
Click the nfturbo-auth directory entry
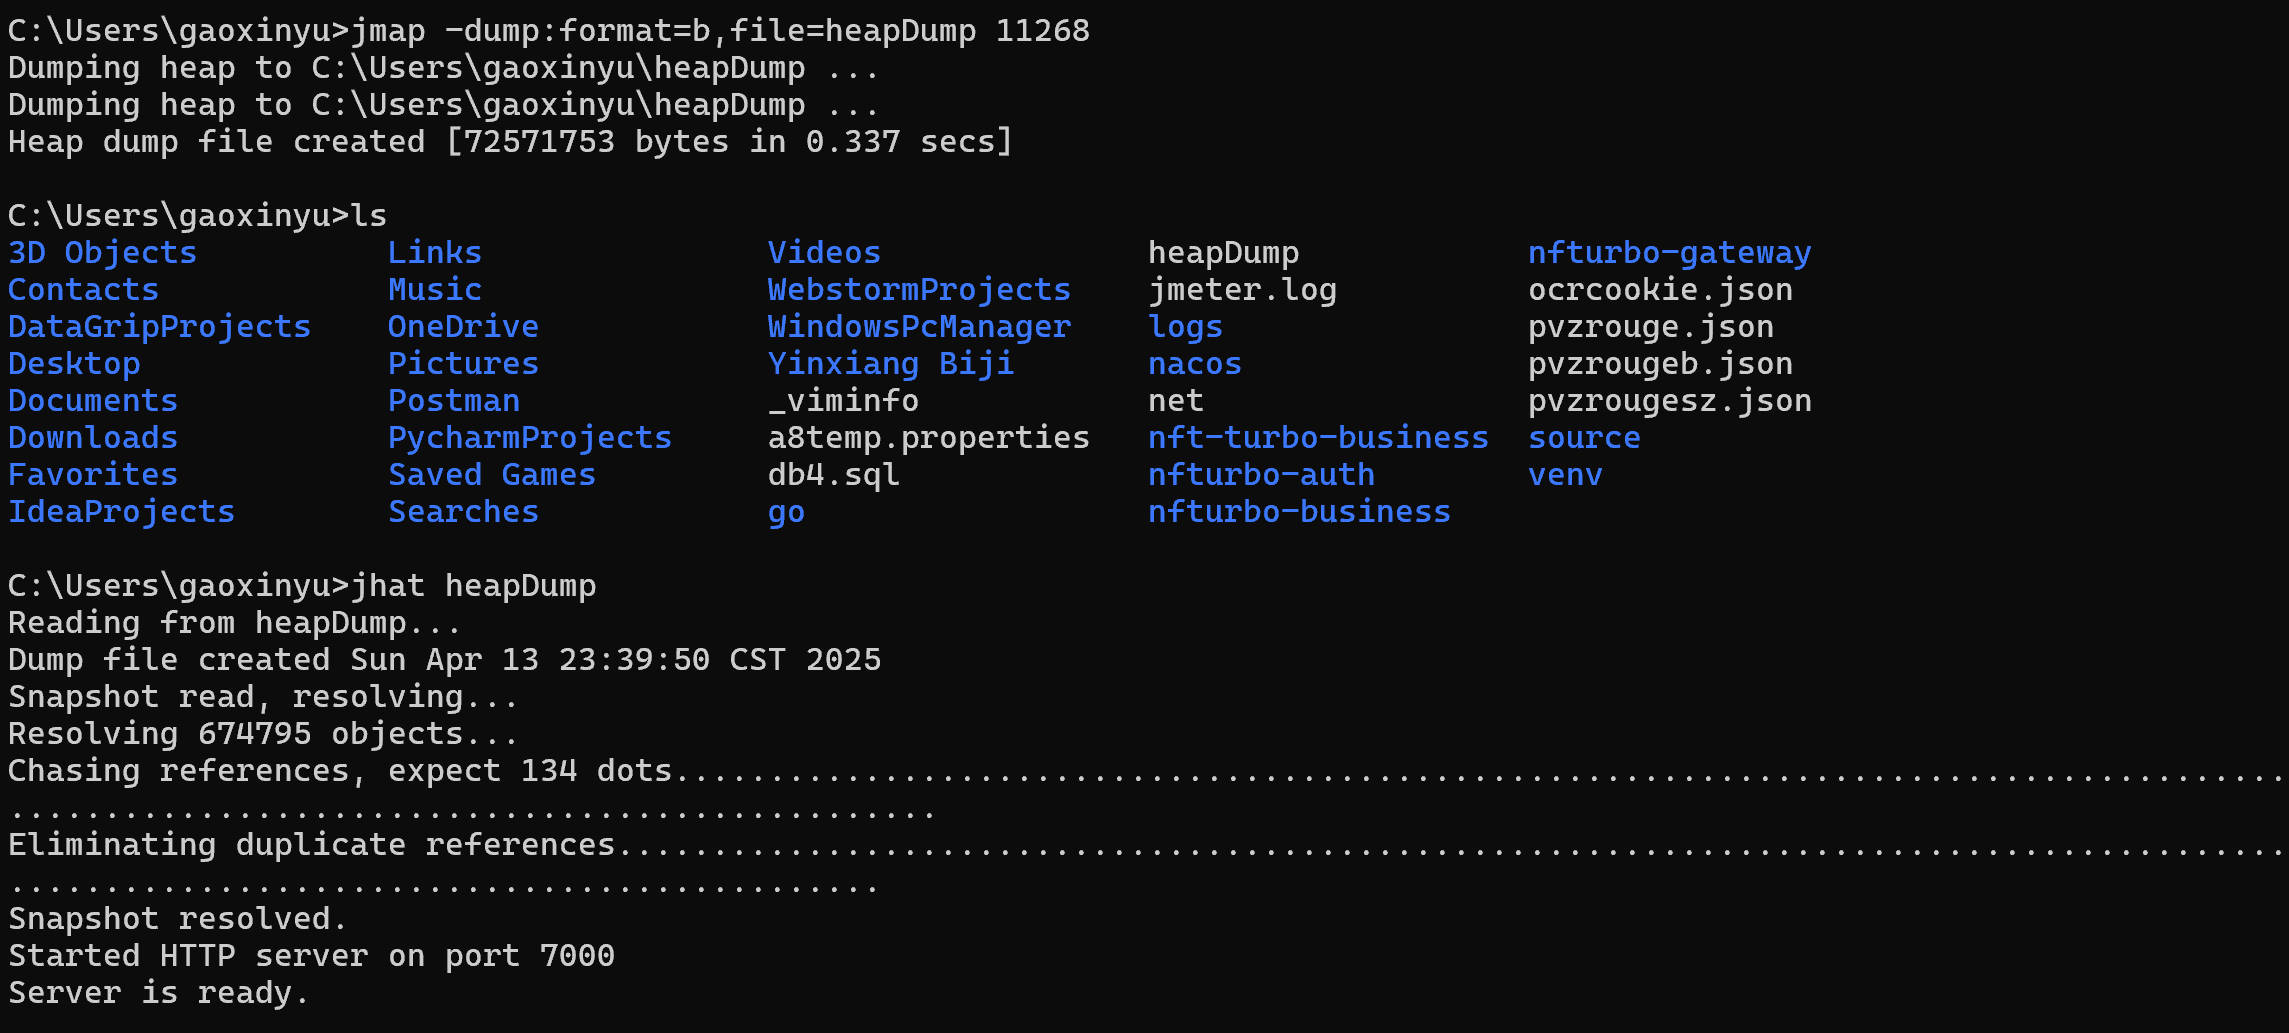coord(1260,475)
